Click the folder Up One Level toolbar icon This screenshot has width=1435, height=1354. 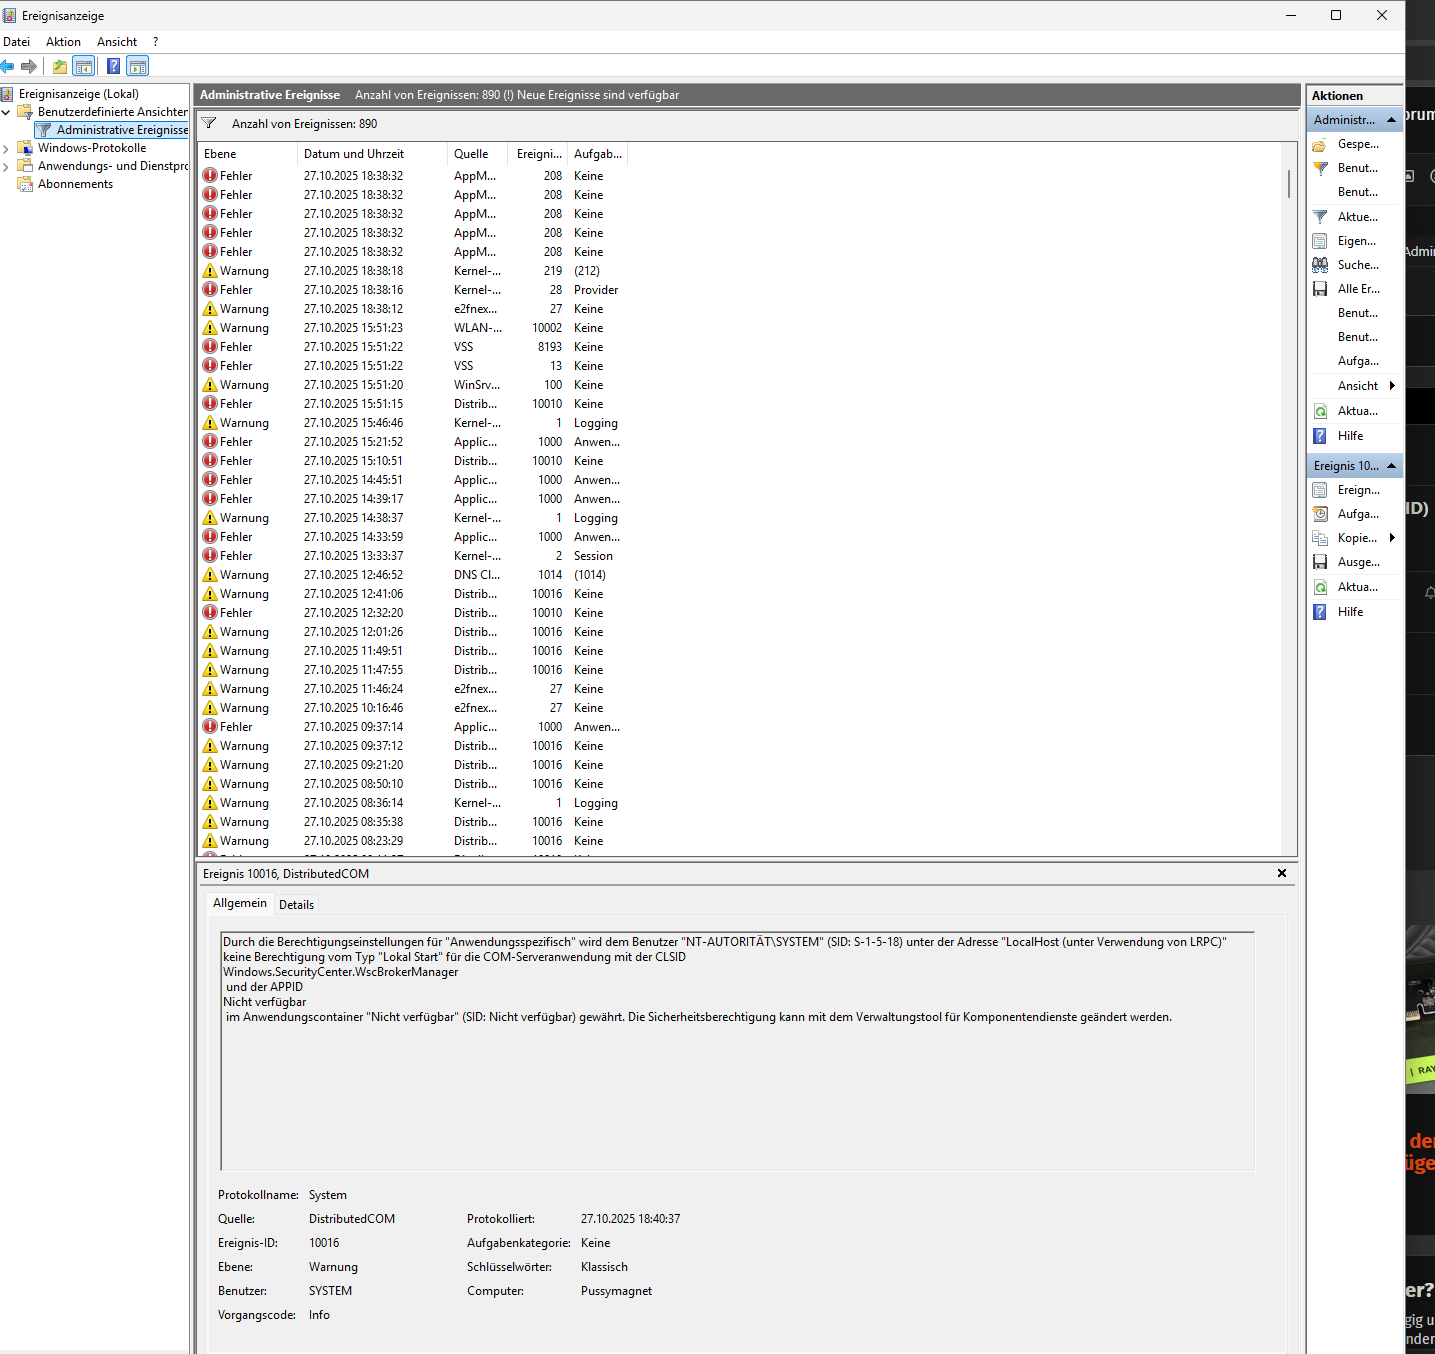coord(60,67)
